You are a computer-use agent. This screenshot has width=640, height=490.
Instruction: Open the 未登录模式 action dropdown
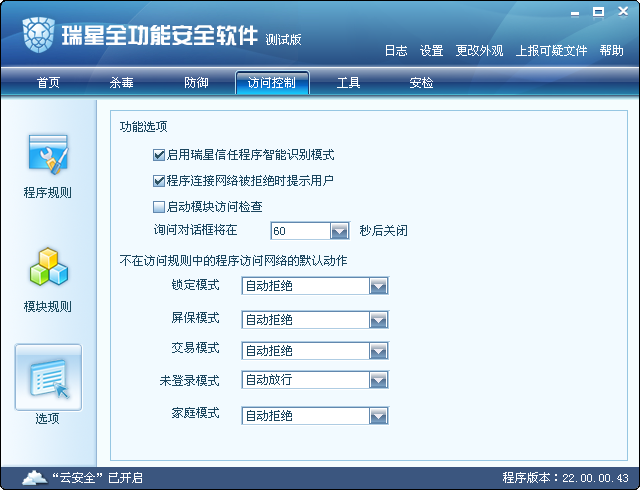point(315,380)
